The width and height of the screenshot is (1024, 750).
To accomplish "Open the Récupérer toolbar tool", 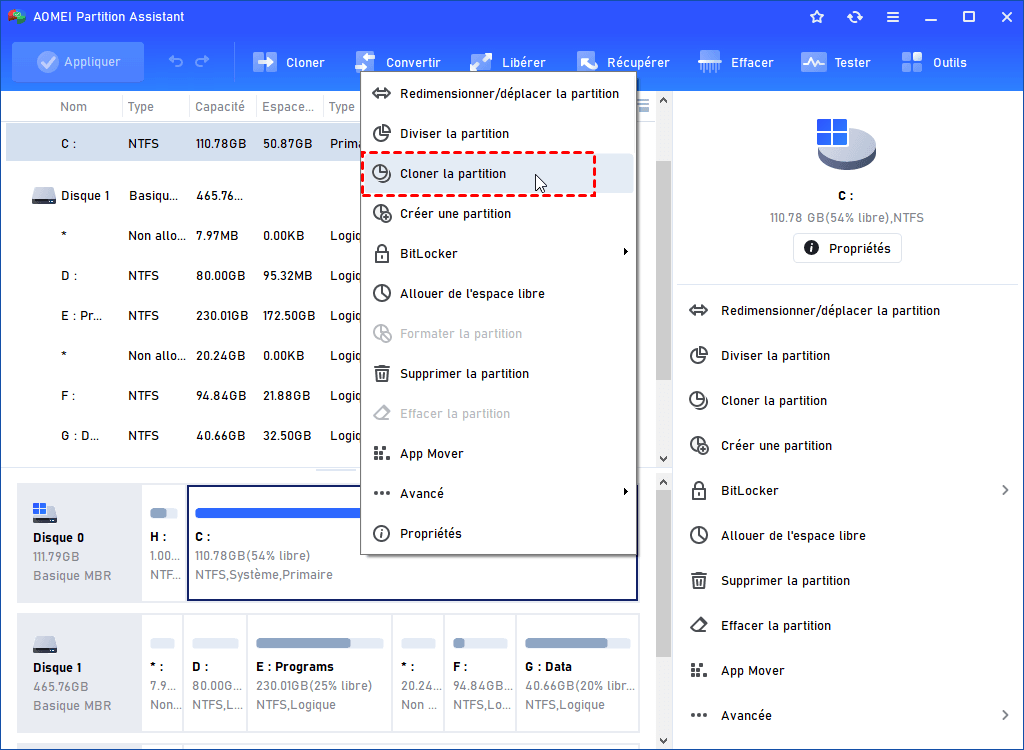I will [x=623, y=62].
